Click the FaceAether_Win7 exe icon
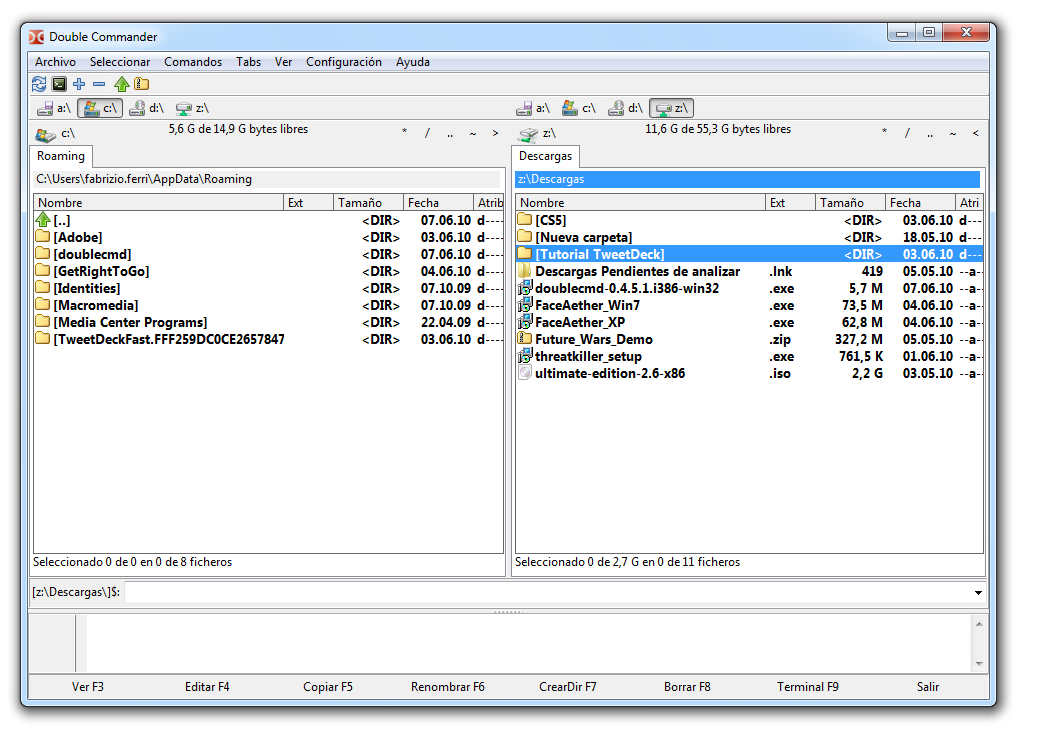Viewport: 1049px width, 754px height. point(524,304)
